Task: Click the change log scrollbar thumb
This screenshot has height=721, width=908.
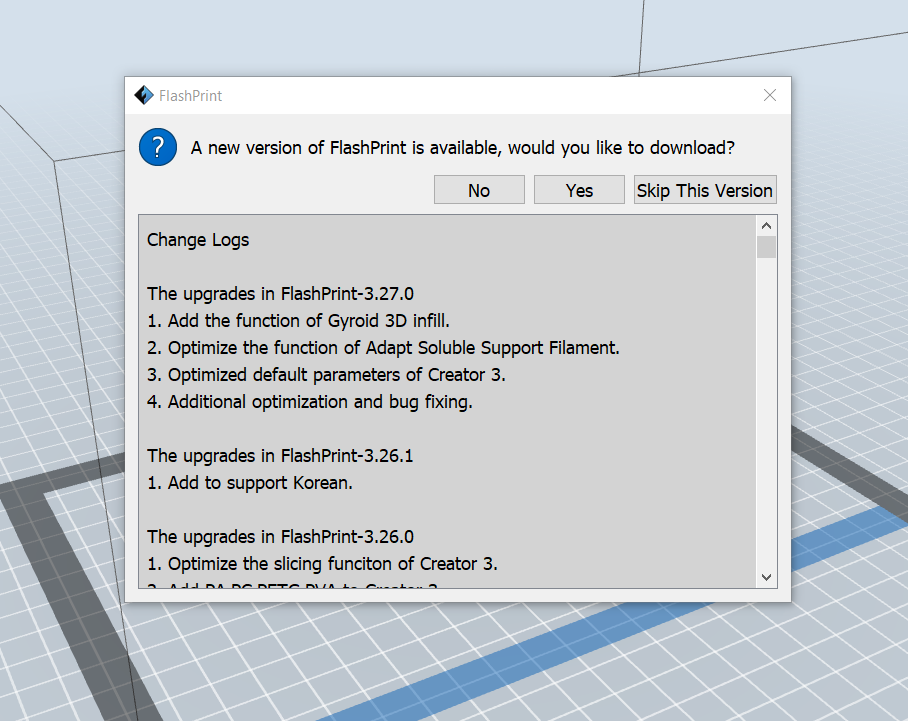Action: [x=766, y=247]
